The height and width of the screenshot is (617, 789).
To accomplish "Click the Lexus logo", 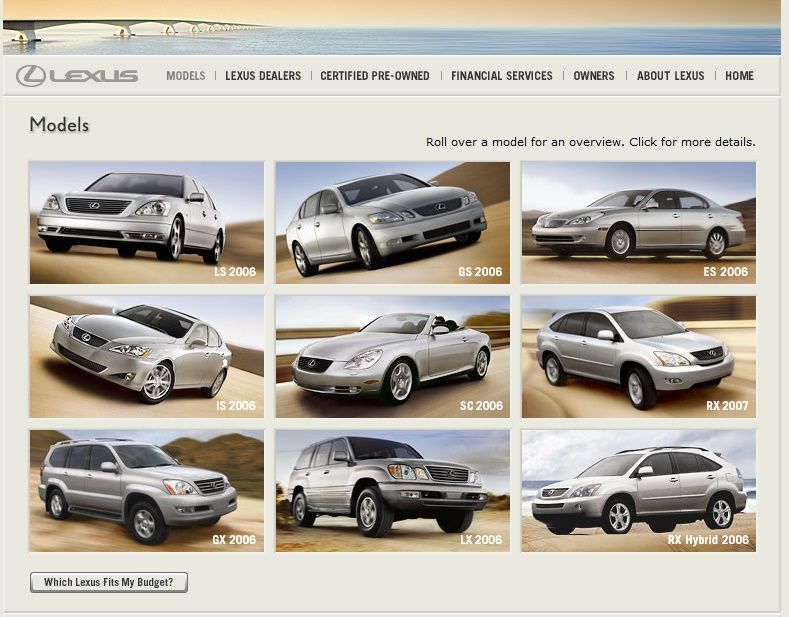I will tap(77, 75).
